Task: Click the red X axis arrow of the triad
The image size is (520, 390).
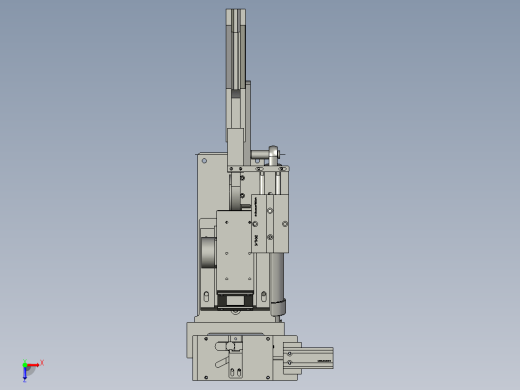Action: [33, 365]
